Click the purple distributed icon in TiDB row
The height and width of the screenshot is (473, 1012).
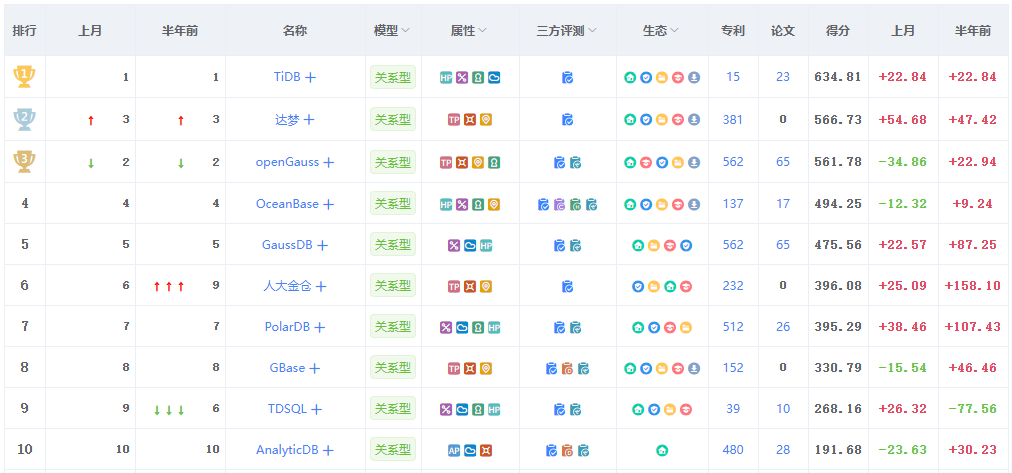pos(462,77)
